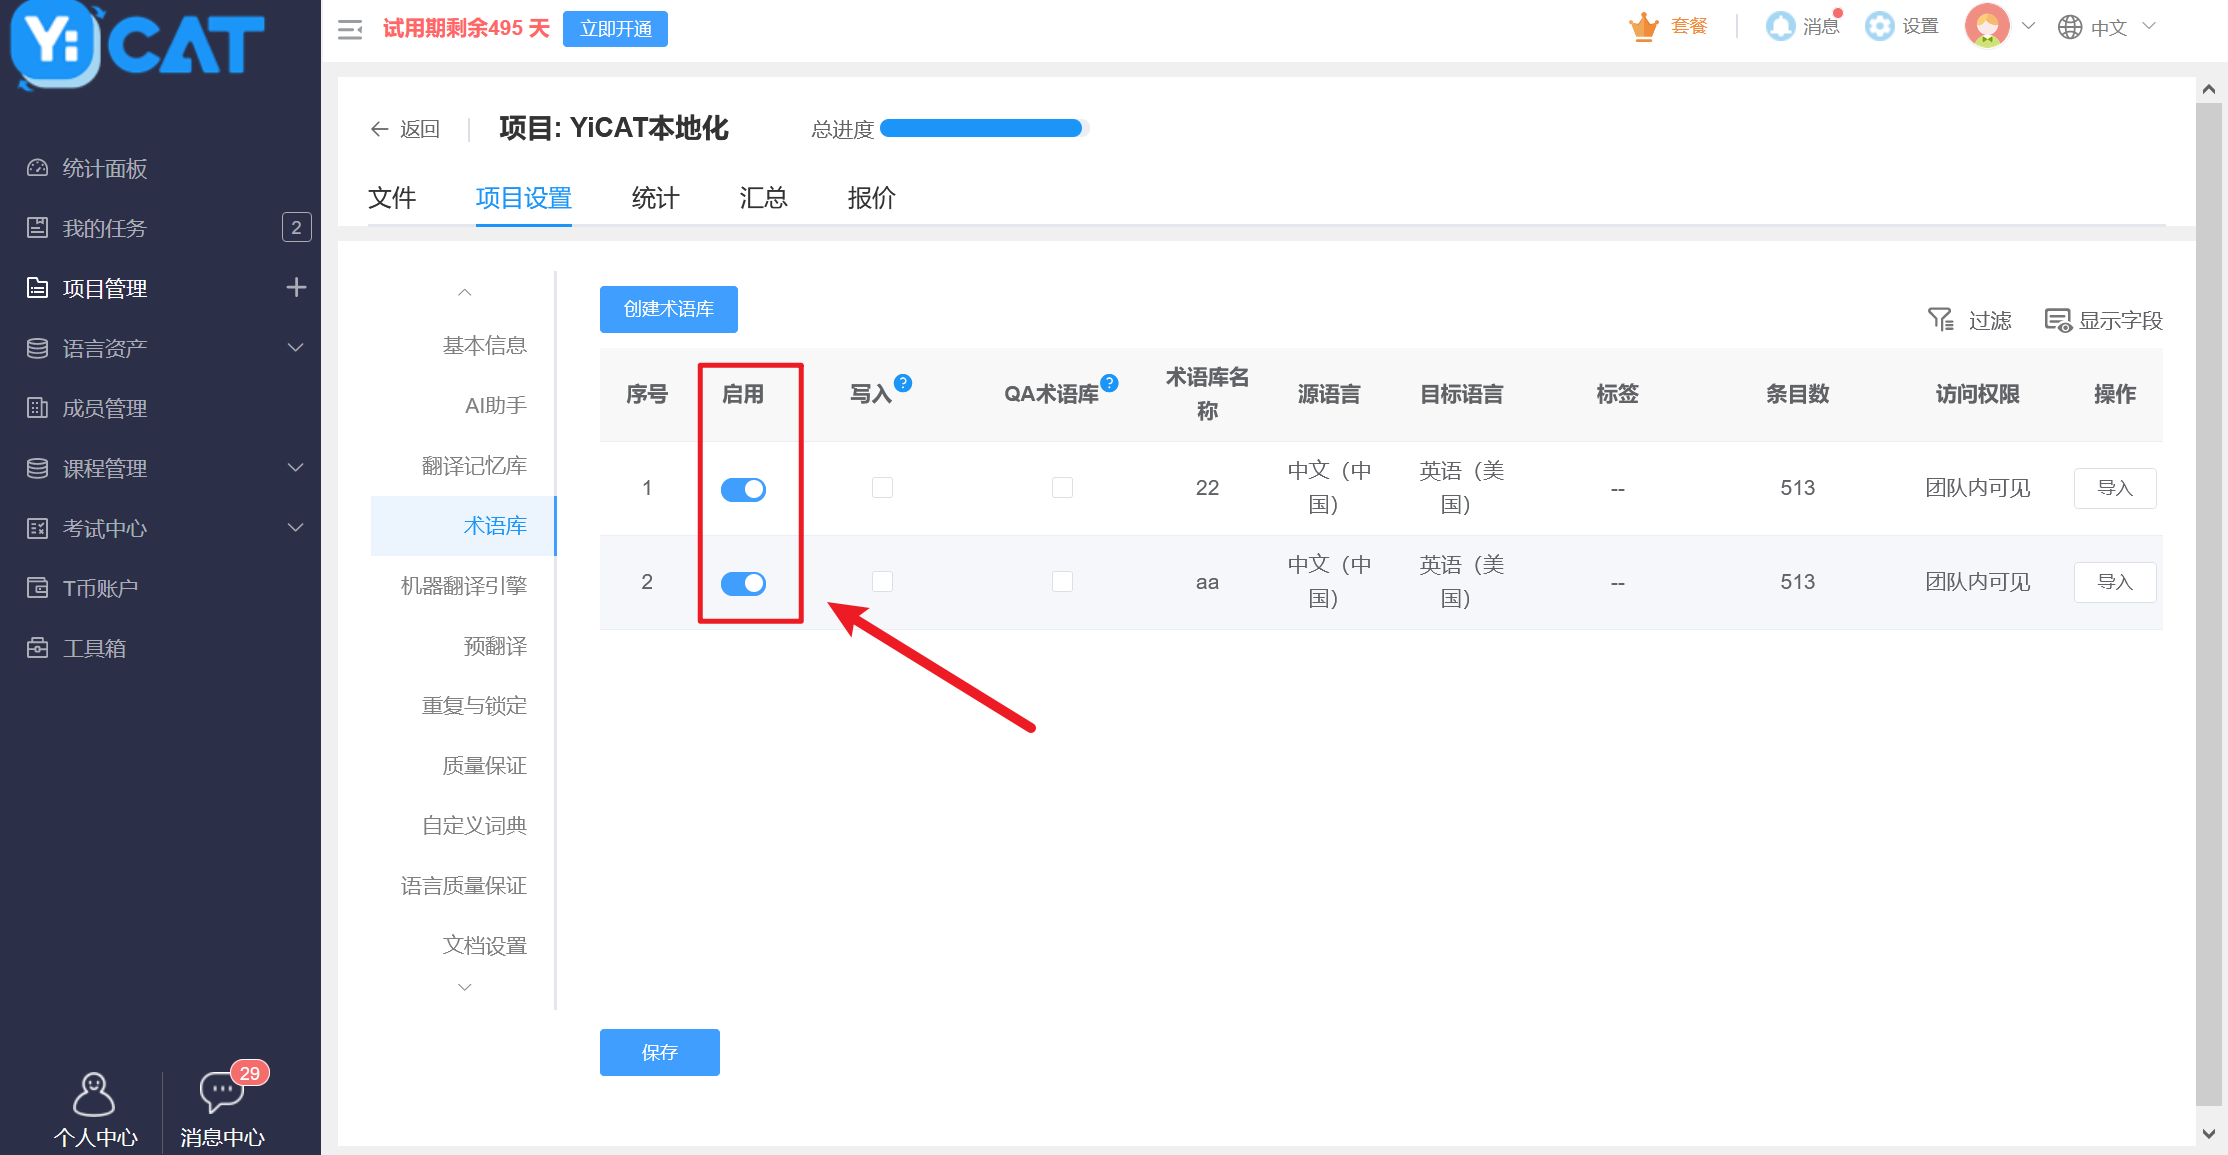Click 导入 button for termbase 22
This screenshot has width=2228, height=1155.
point(2115,488)
